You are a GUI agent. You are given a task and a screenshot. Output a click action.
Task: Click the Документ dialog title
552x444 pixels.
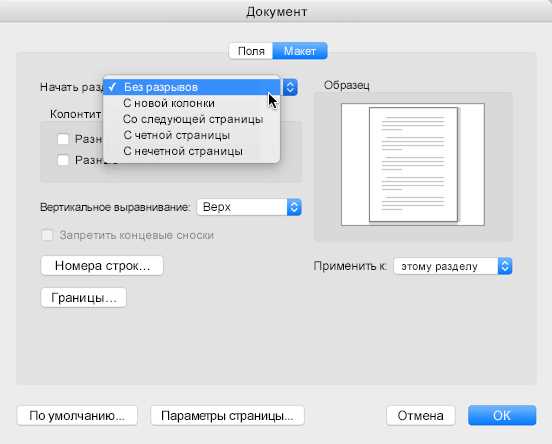coord(276,12)
